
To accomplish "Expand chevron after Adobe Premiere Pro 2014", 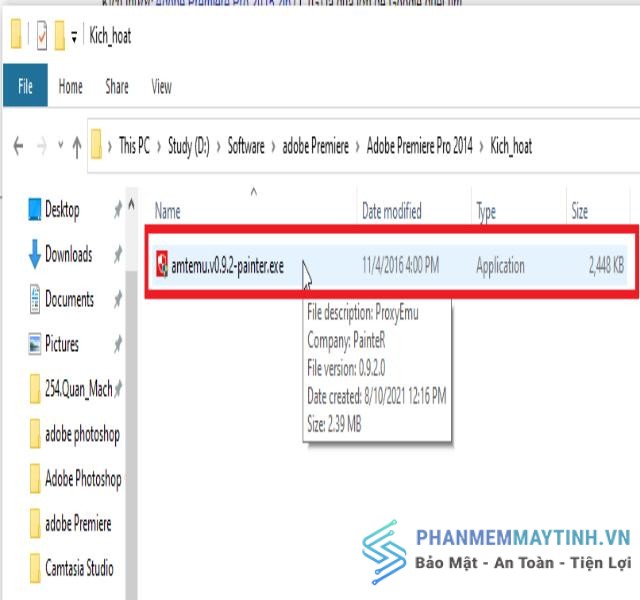I will tap(481, 146).
